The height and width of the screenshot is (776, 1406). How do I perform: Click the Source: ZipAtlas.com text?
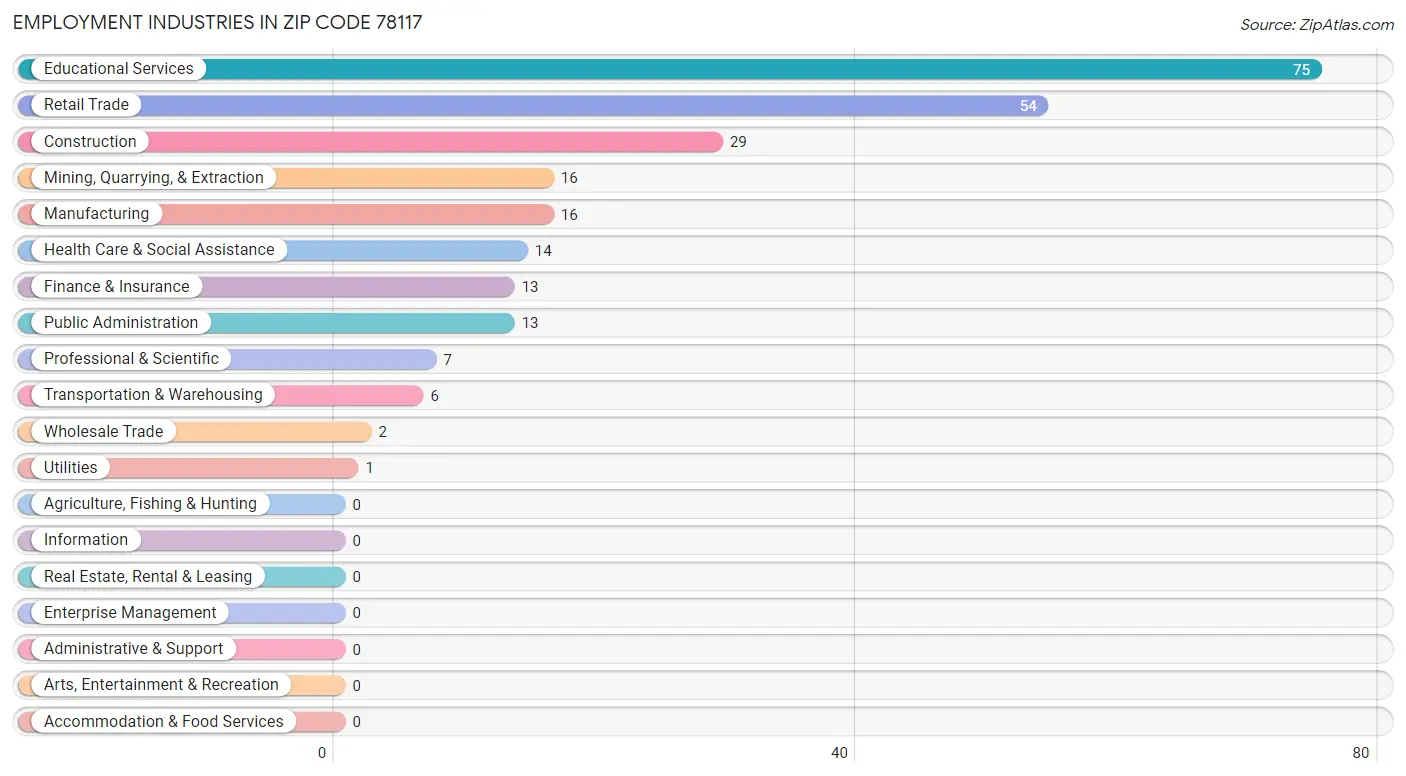1317,25
